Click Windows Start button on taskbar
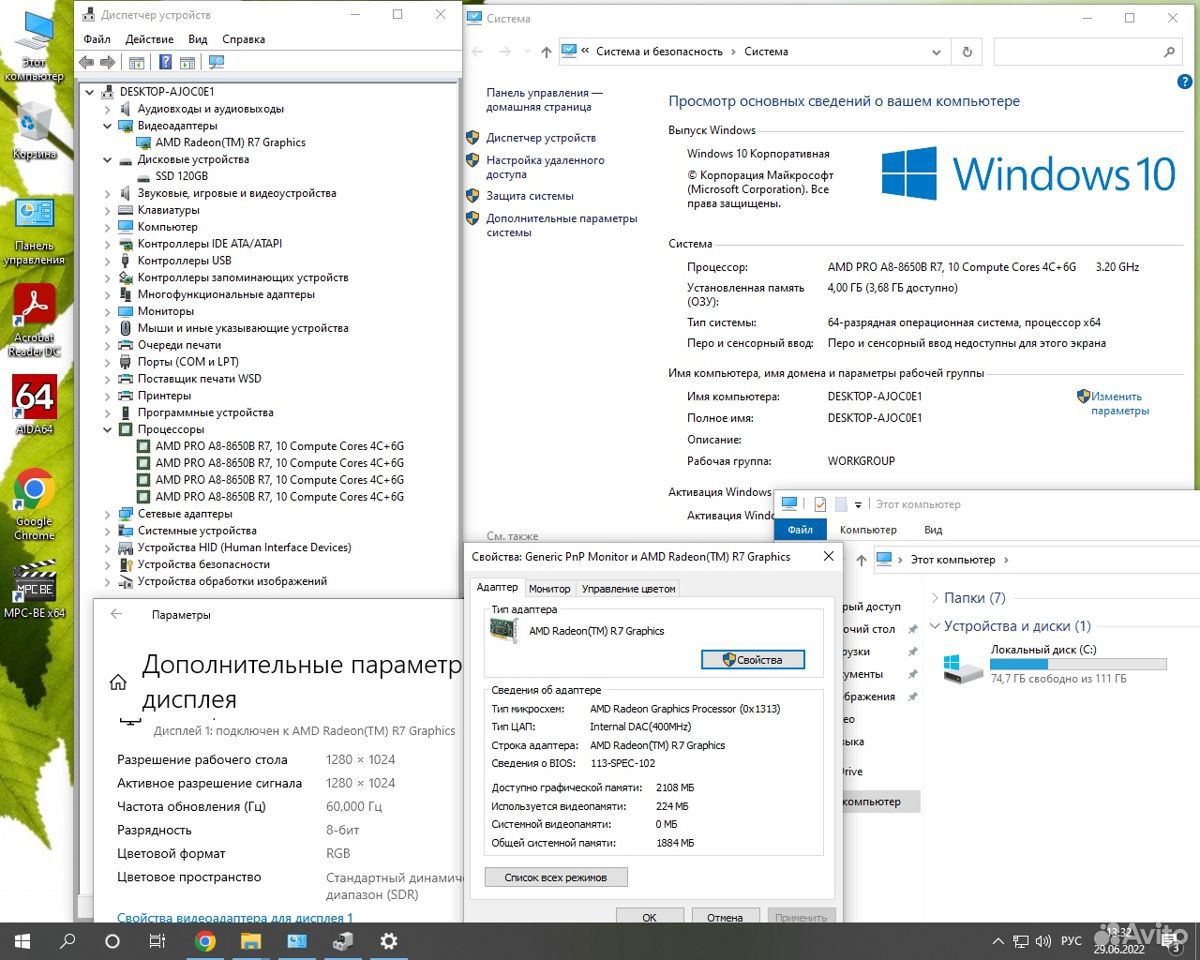 pos(22,941)
